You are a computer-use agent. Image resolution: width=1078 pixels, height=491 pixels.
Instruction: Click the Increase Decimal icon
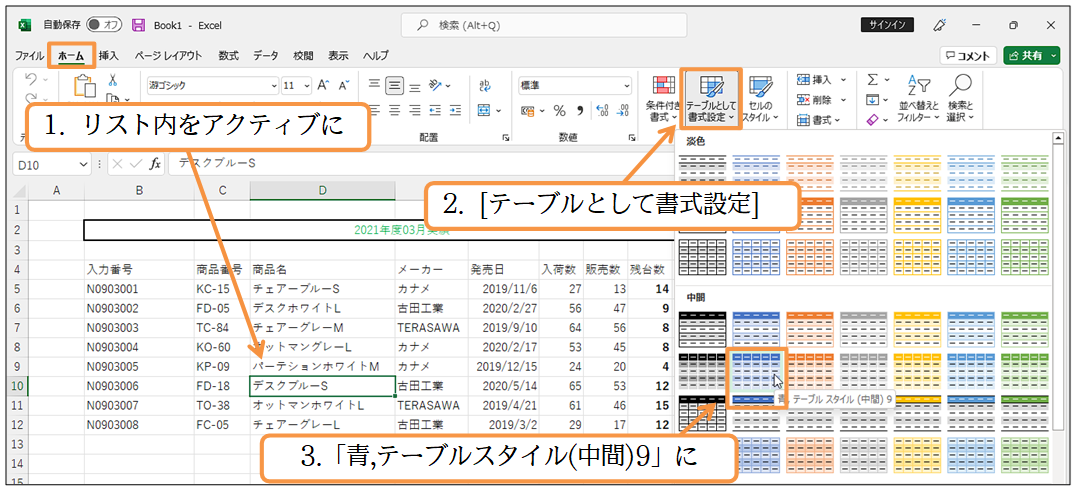click(x=602, y=110)
